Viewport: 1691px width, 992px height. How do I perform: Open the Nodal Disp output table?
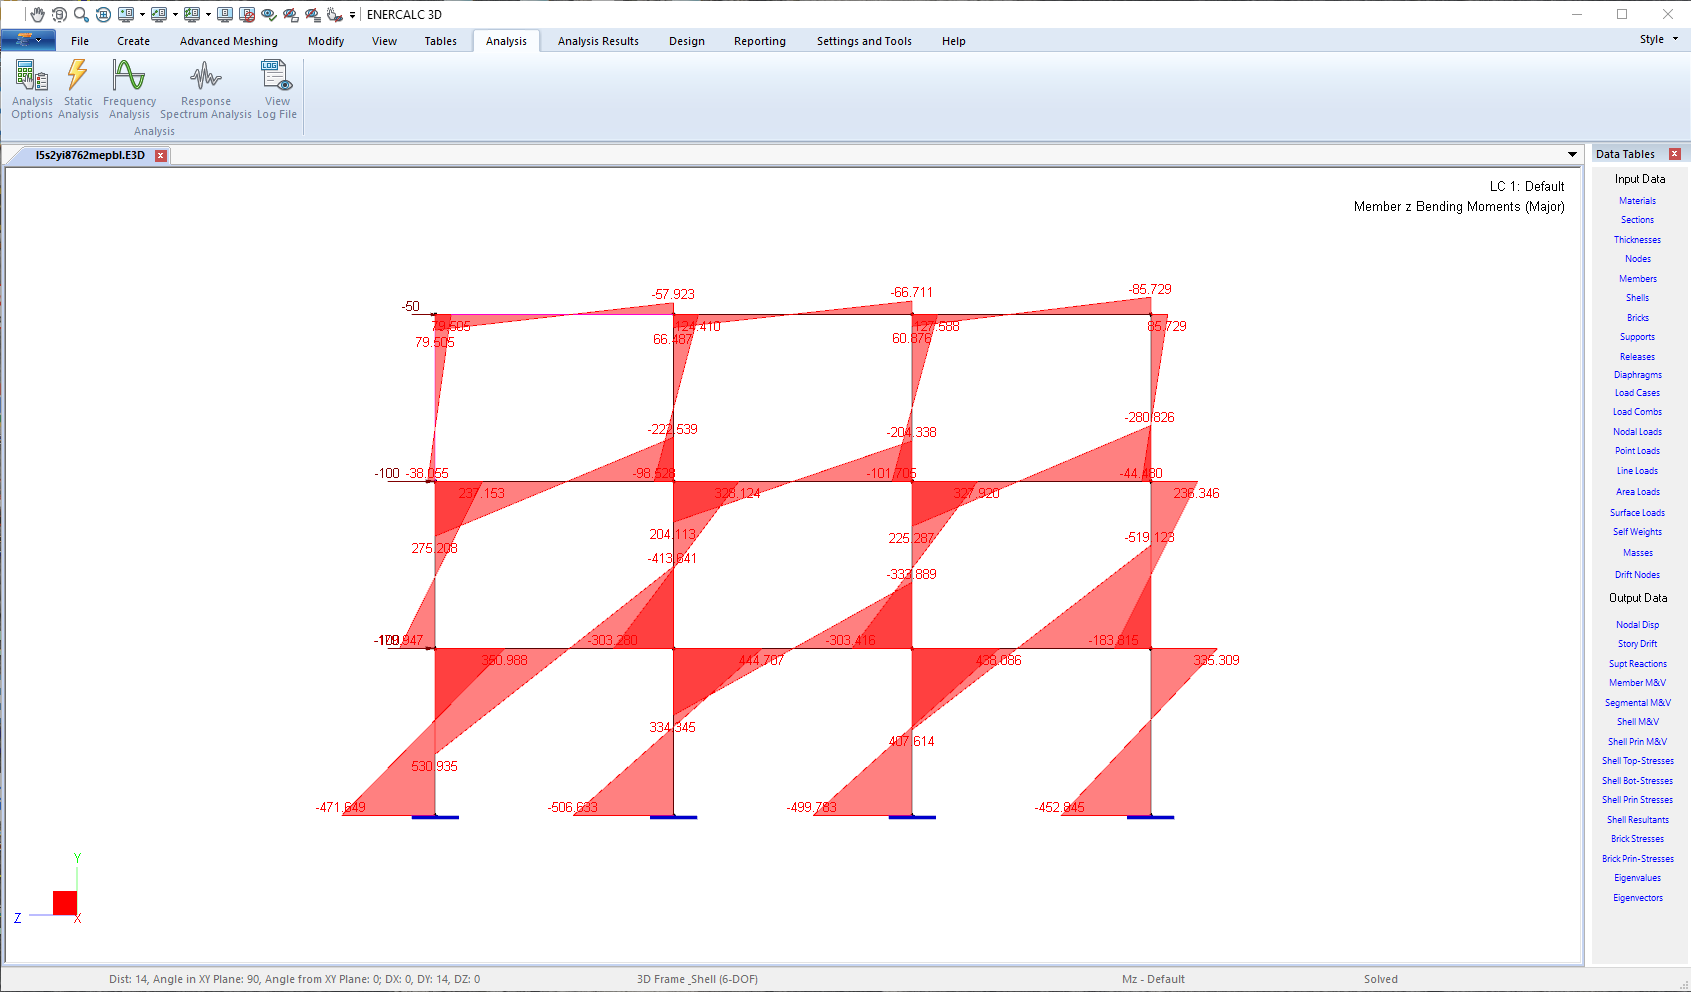1637,625
